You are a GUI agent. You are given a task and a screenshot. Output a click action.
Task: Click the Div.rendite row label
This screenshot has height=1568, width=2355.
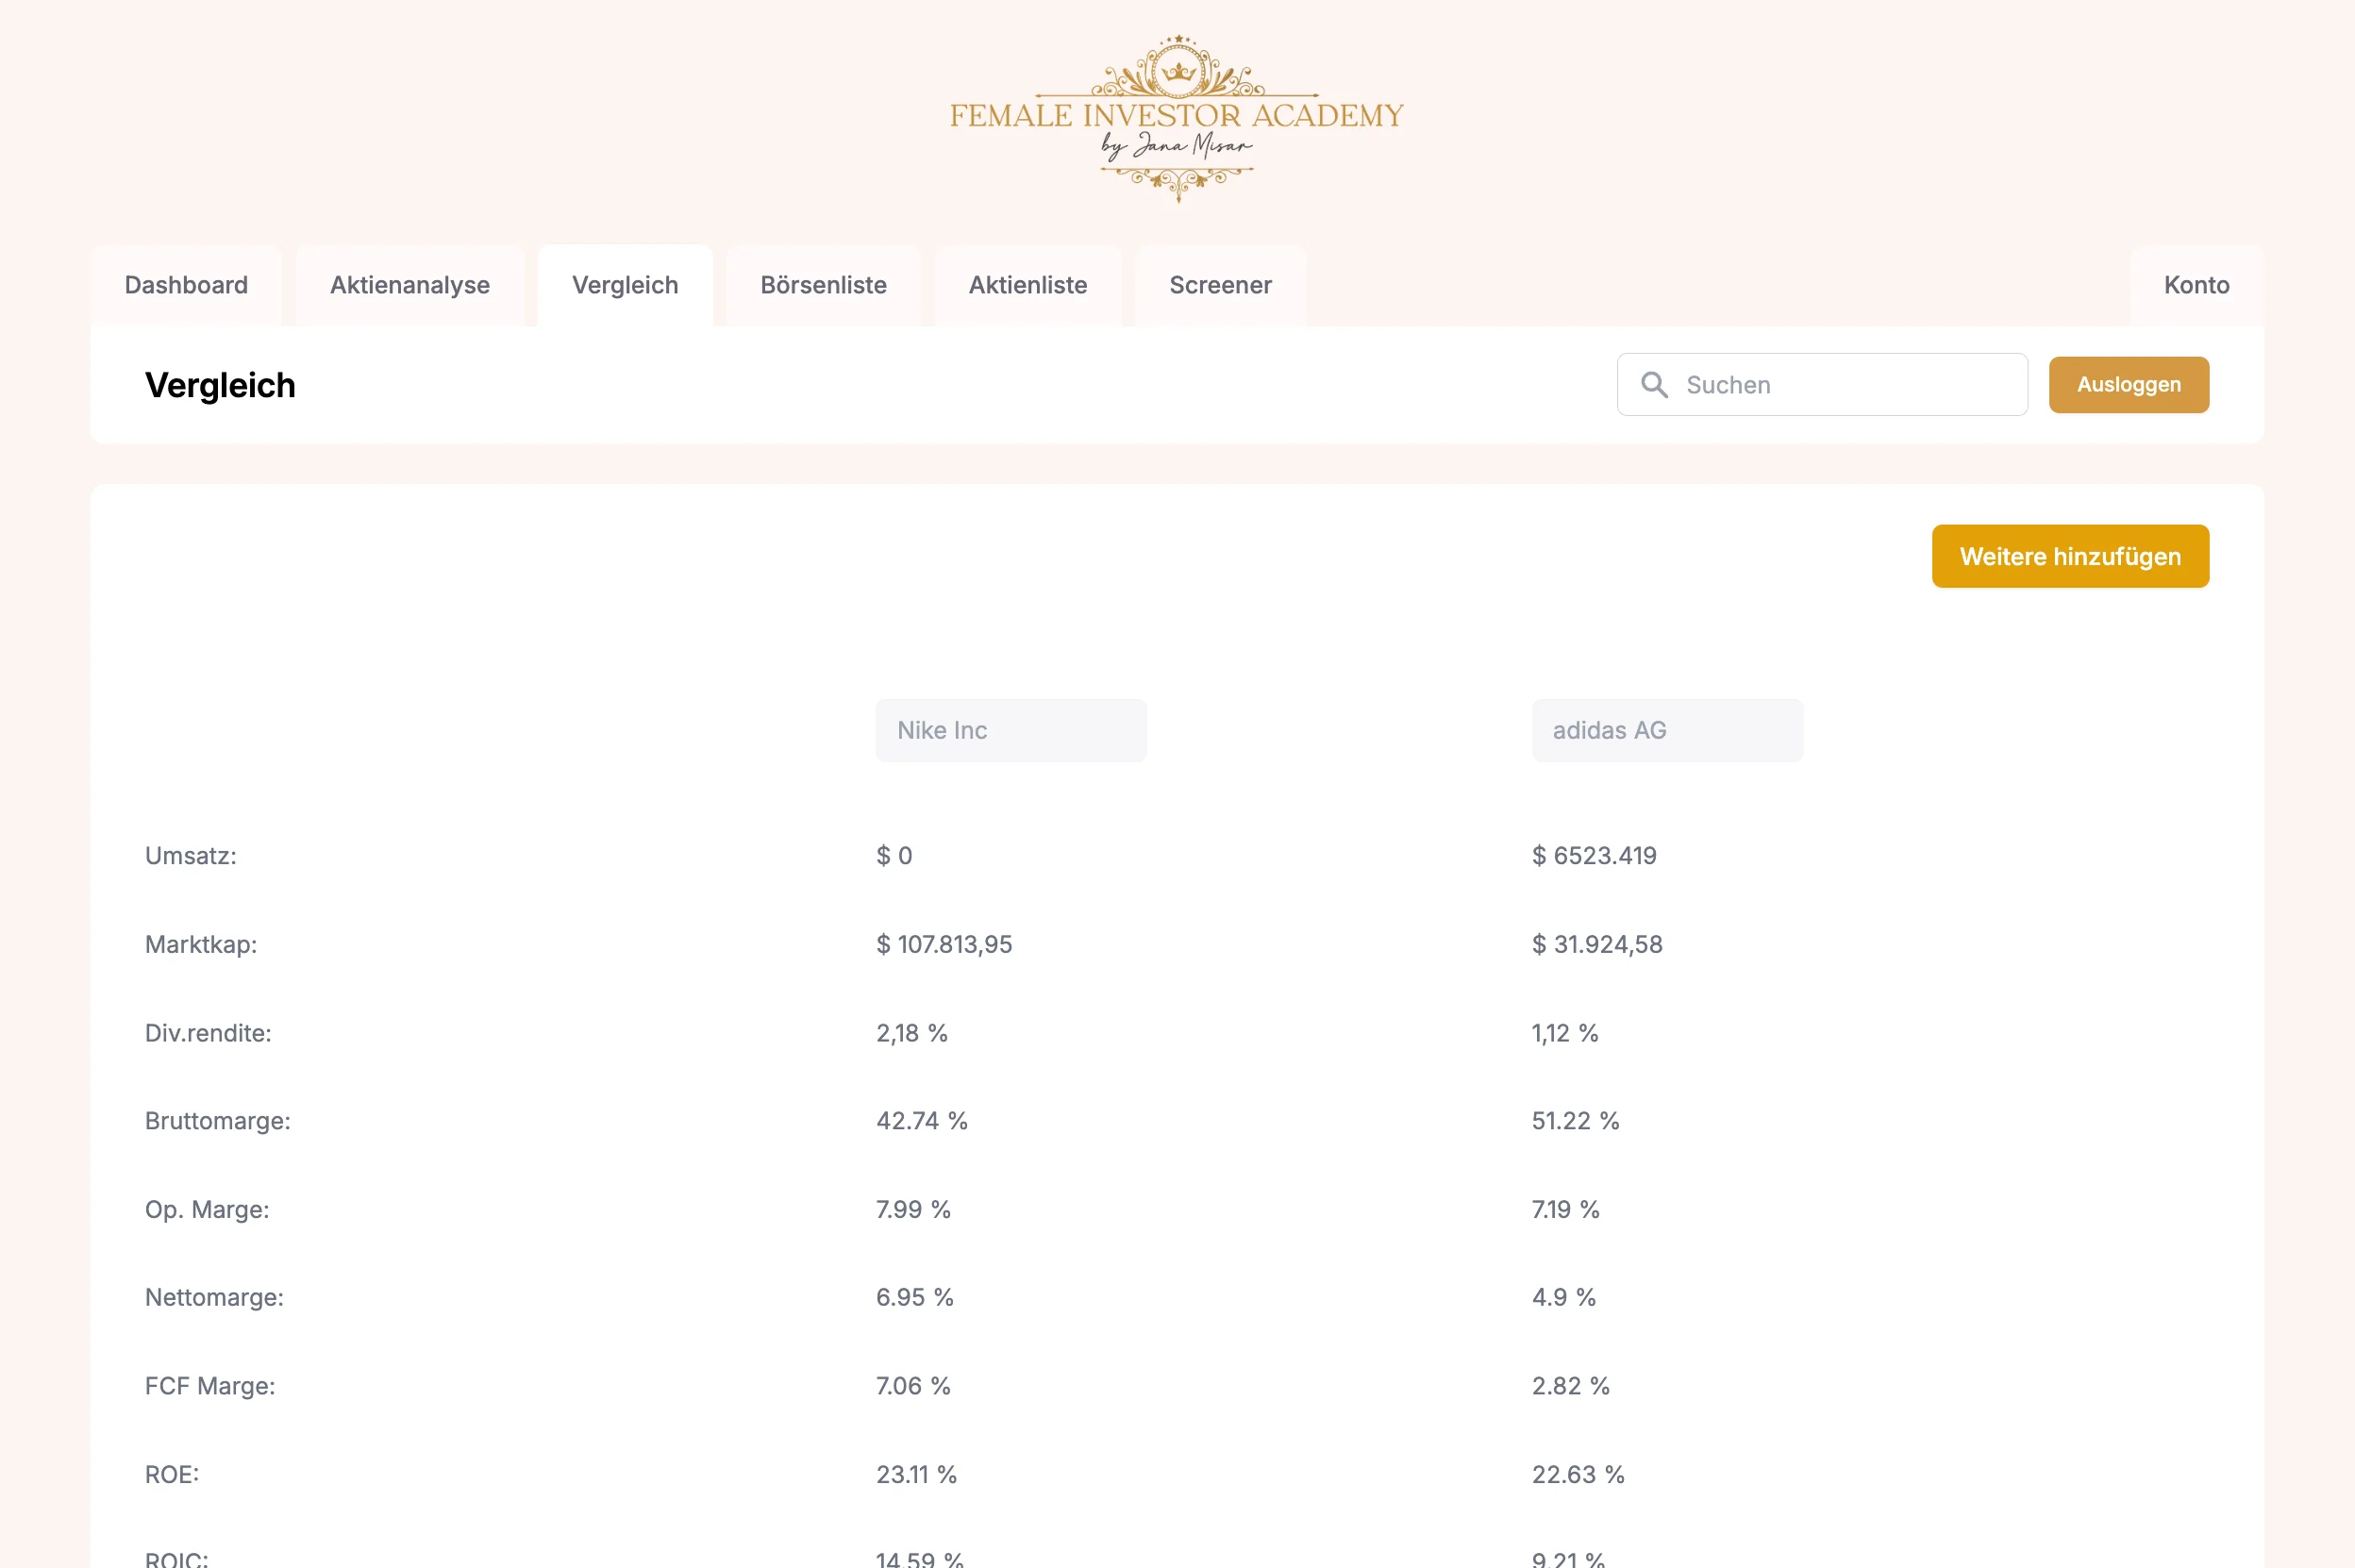[x=208, y=1033]
